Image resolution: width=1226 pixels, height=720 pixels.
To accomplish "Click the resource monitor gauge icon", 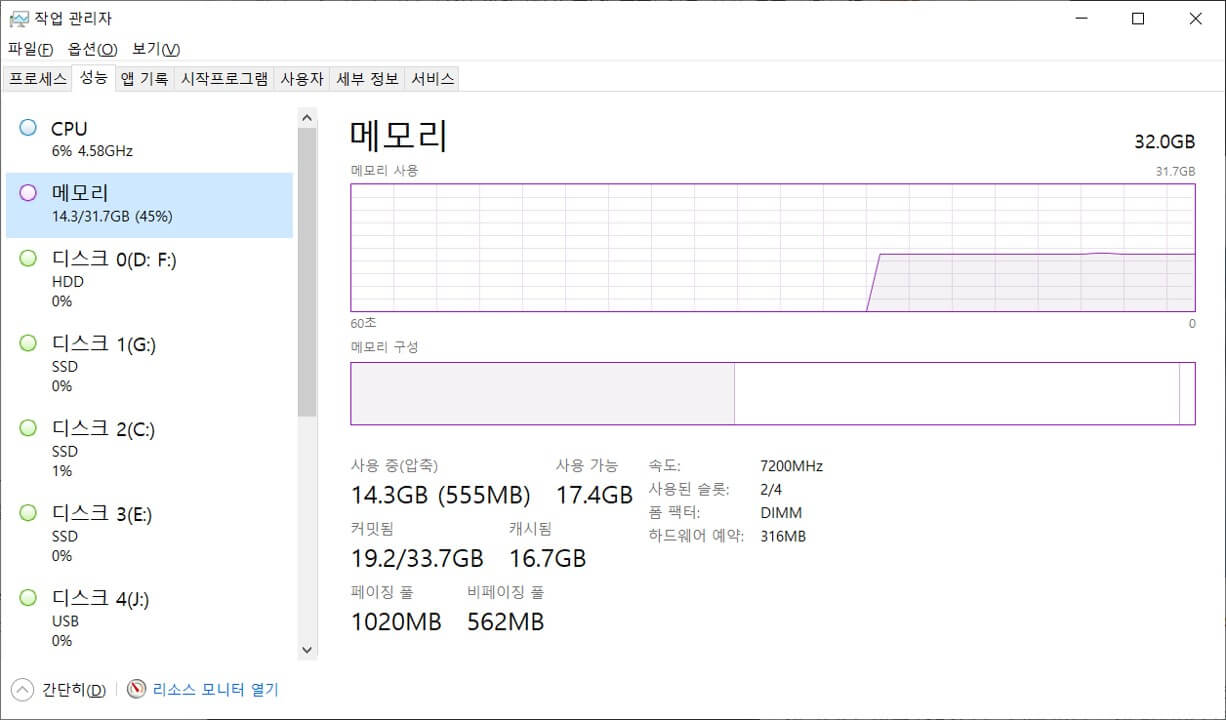I will coord(137,689).
